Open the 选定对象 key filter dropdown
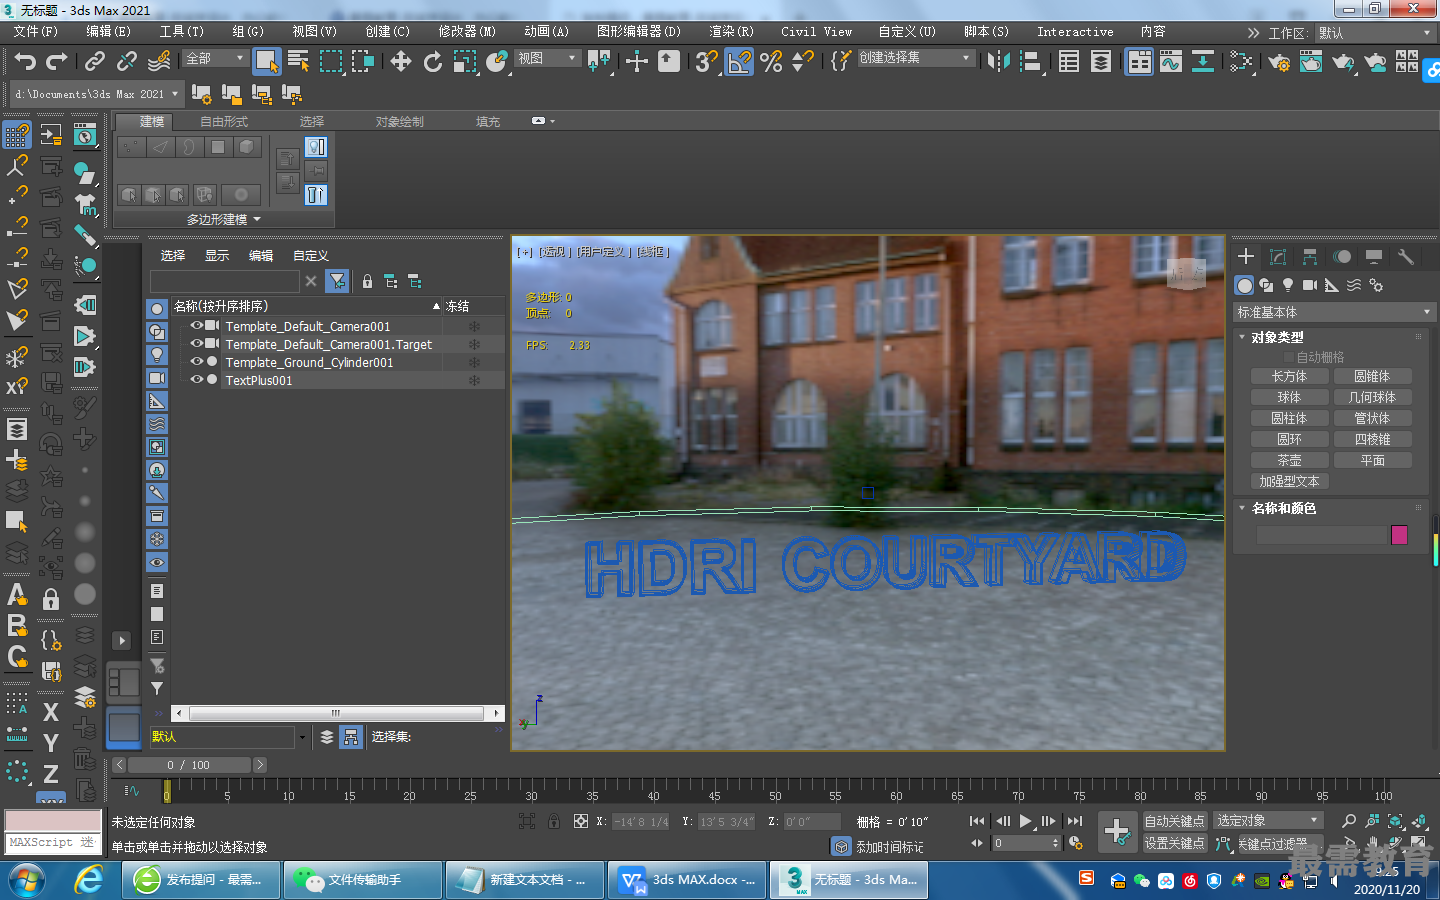Screen dimensions: 1440x900 click(x=1268, y=820)
